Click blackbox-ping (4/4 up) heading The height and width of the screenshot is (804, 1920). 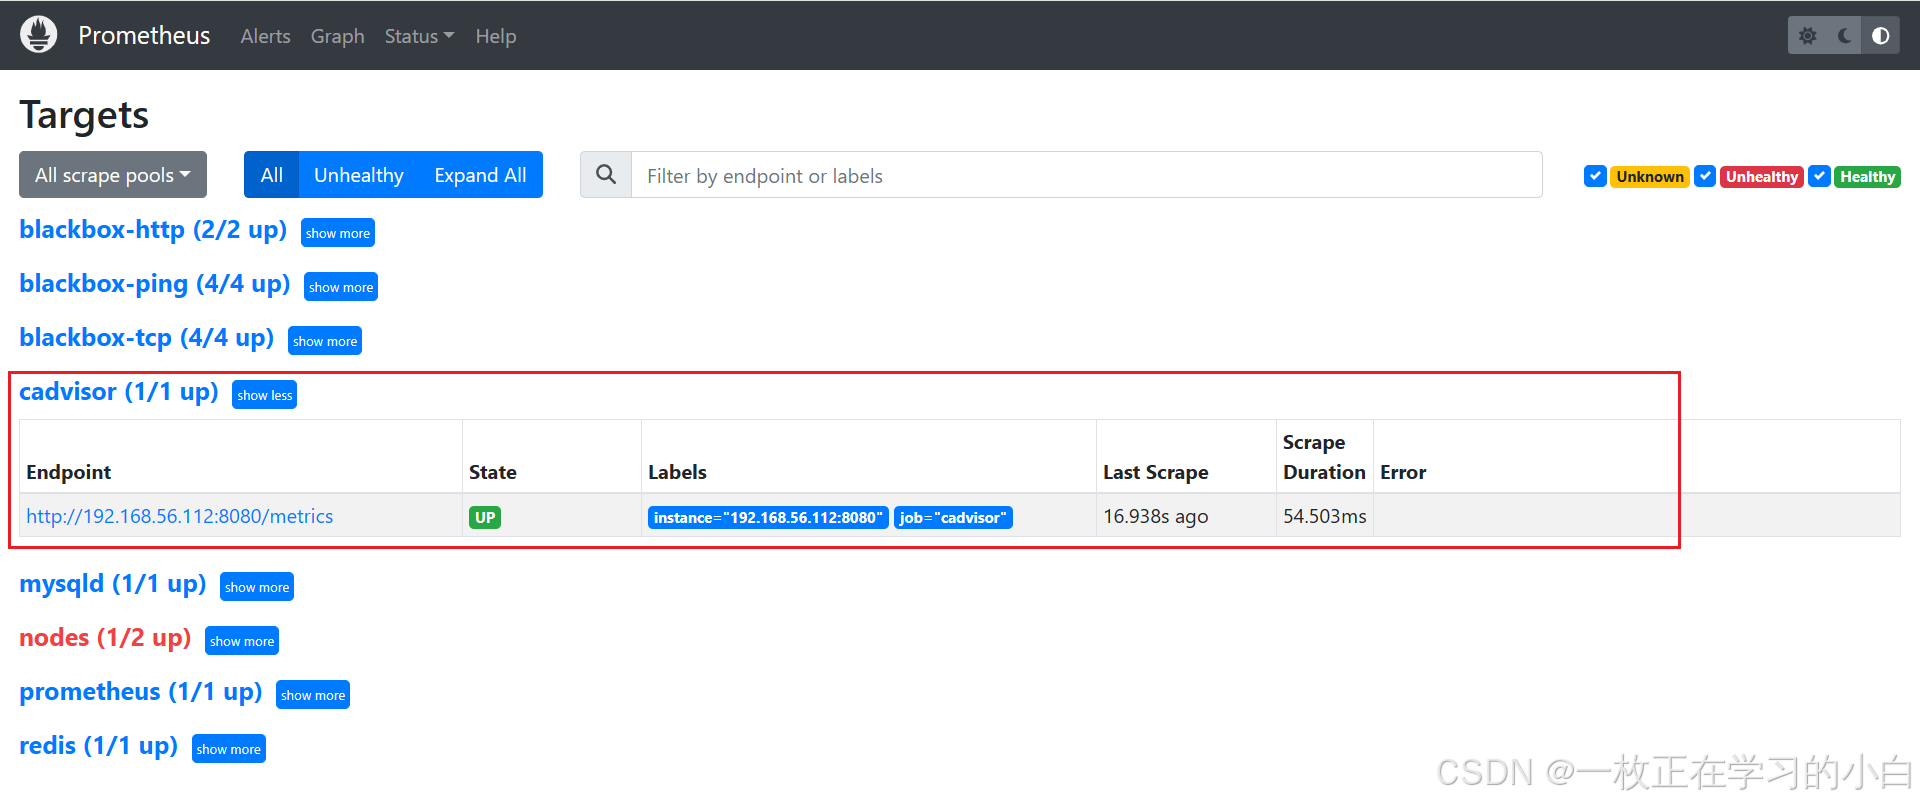[x=155, y=284]
